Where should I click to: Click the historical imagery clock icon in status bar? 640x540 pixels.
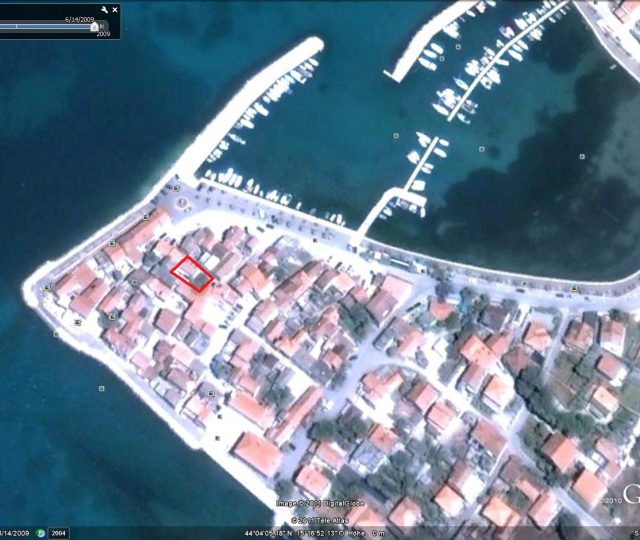pyautogui.click(x=41, y=533)
